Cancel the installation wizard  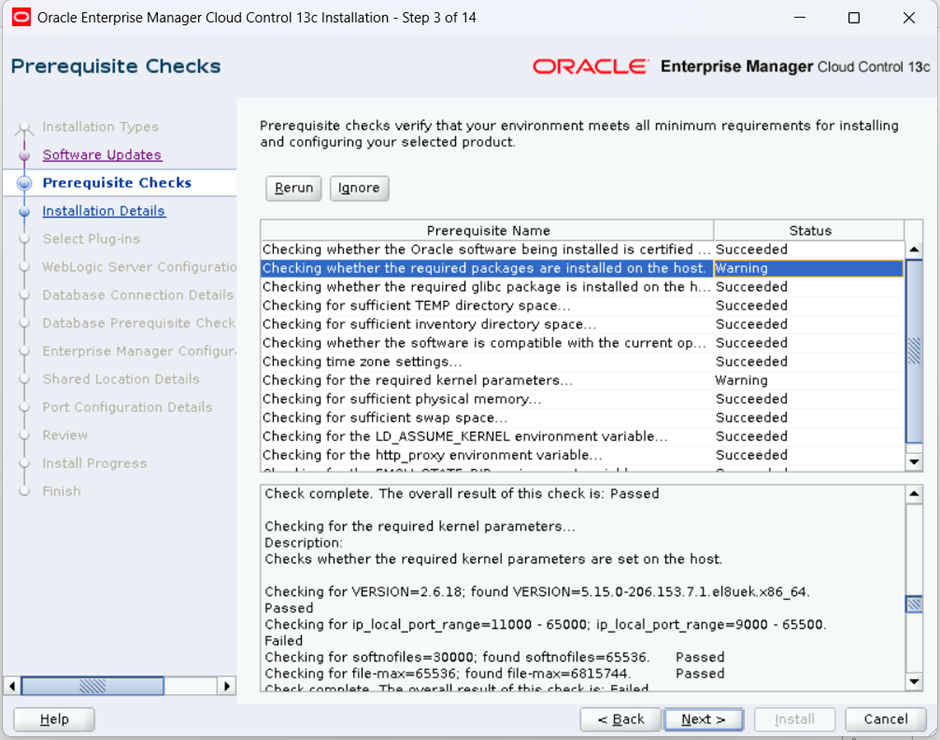(x=885, y=719)
